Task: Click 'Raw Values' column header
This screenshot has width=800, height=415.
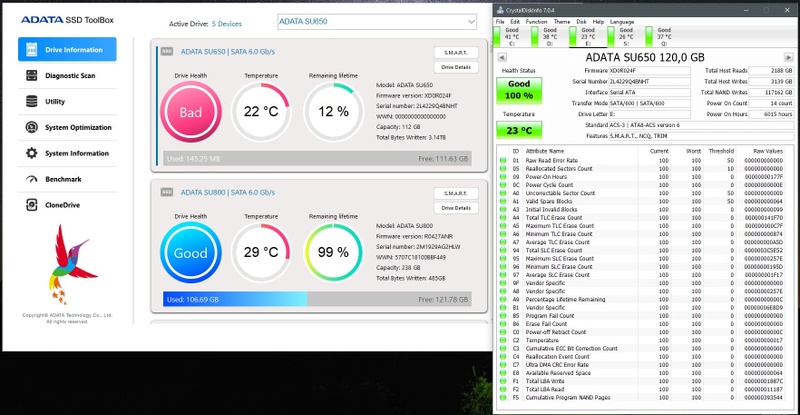Action: (768, 151)
